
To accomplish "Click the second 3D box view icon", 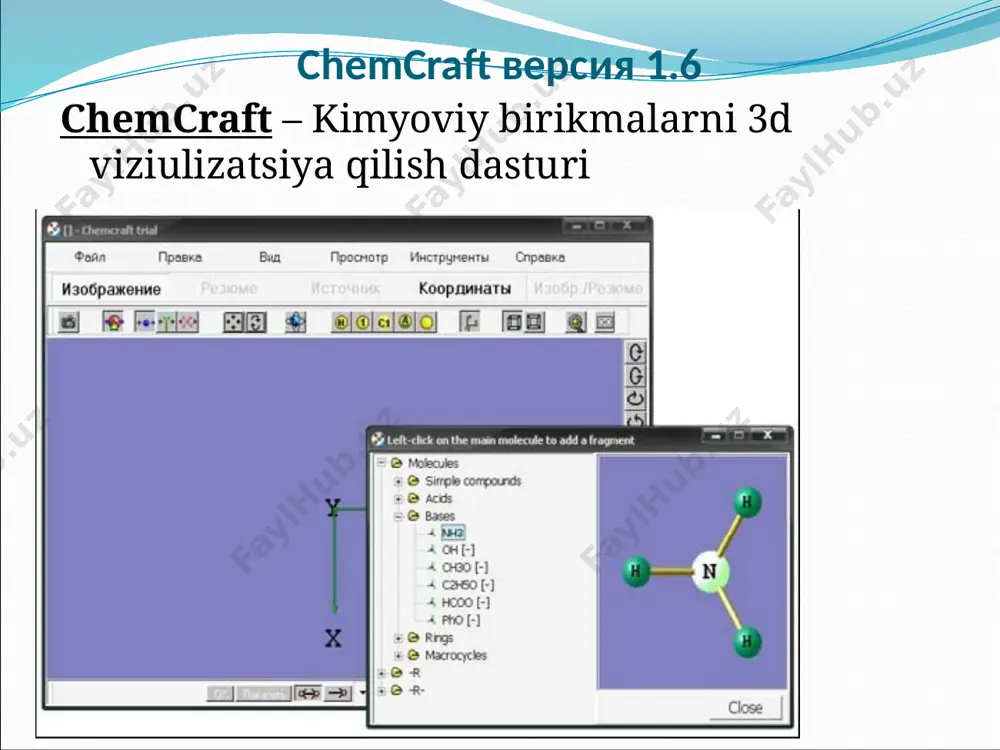I will [534, 322].
